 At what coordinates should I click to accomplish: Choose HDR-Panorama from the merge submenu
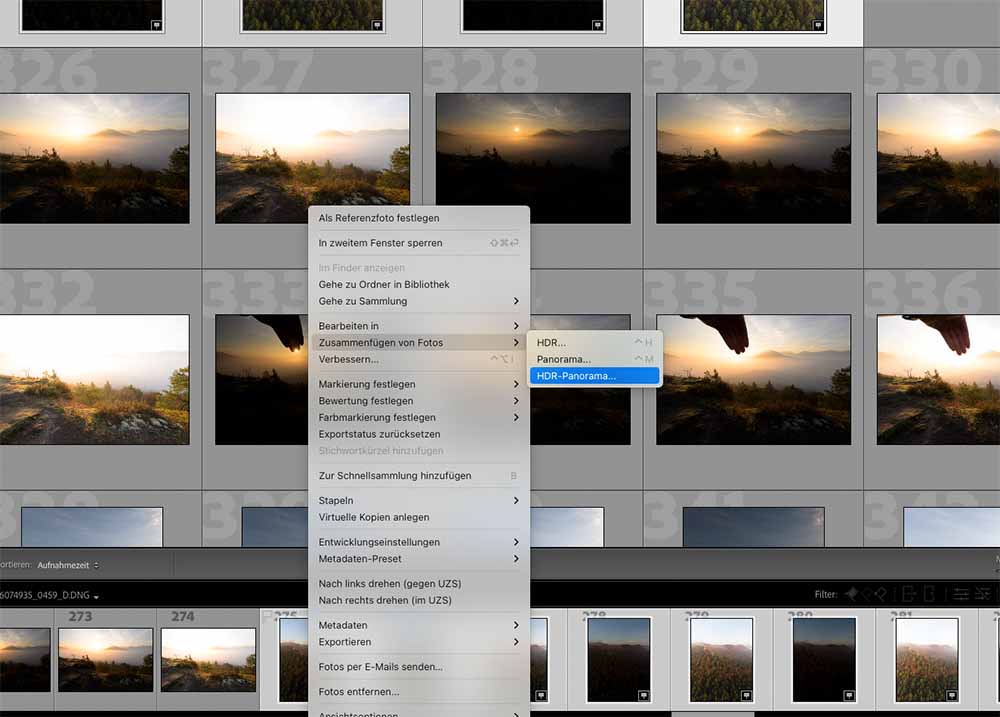(592, 376)
